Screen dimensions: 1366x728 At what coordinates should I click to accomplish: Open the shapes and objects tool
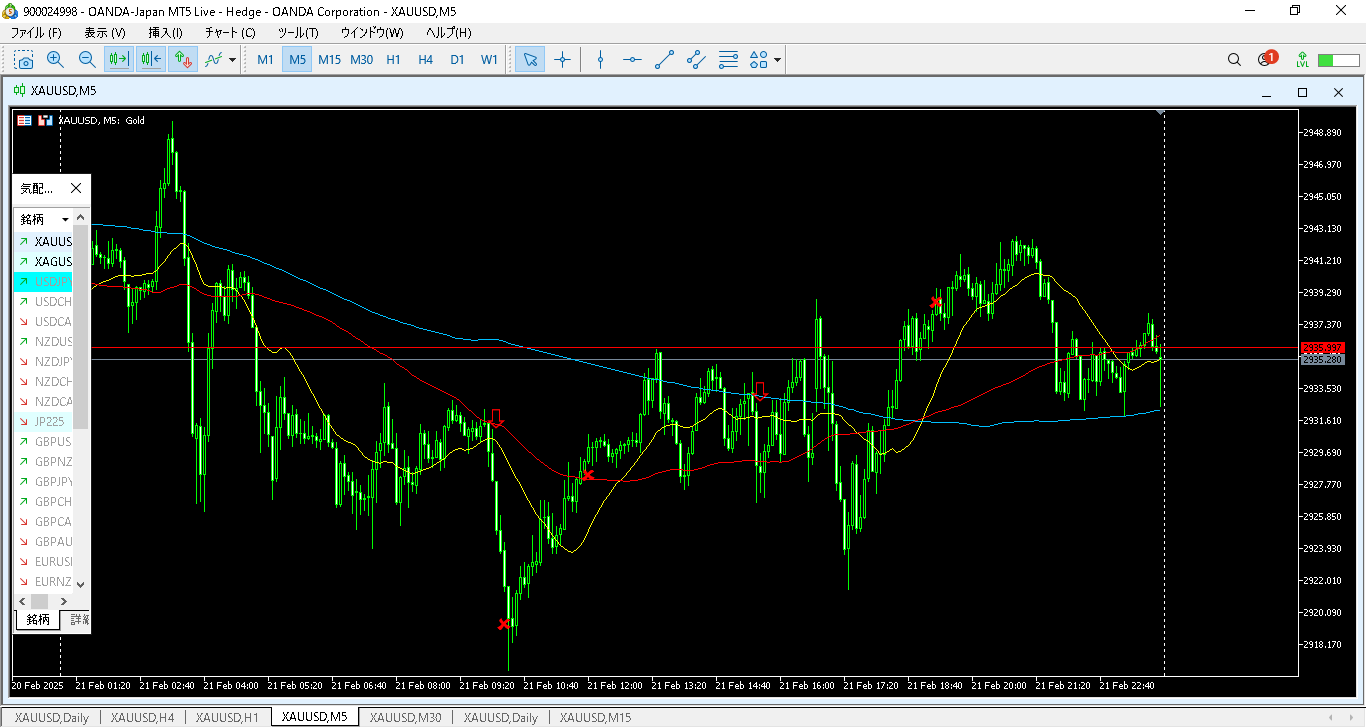click(x=759, y=60)
